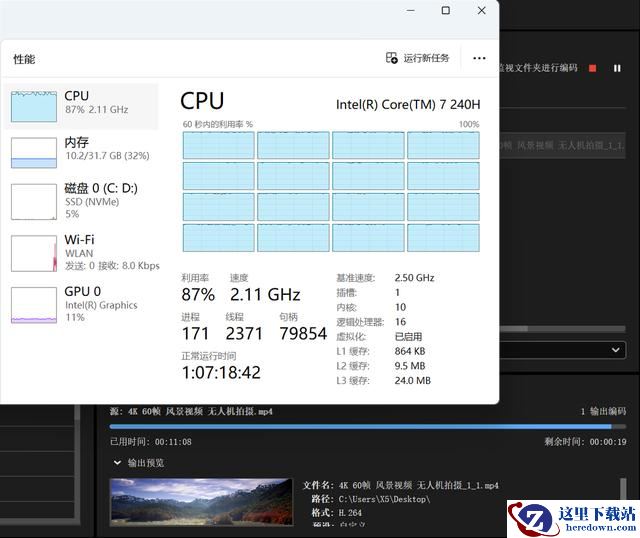Collapse the 输出预览 output preview section
This screenshot has width=640, height=538.
coord(117,463)
